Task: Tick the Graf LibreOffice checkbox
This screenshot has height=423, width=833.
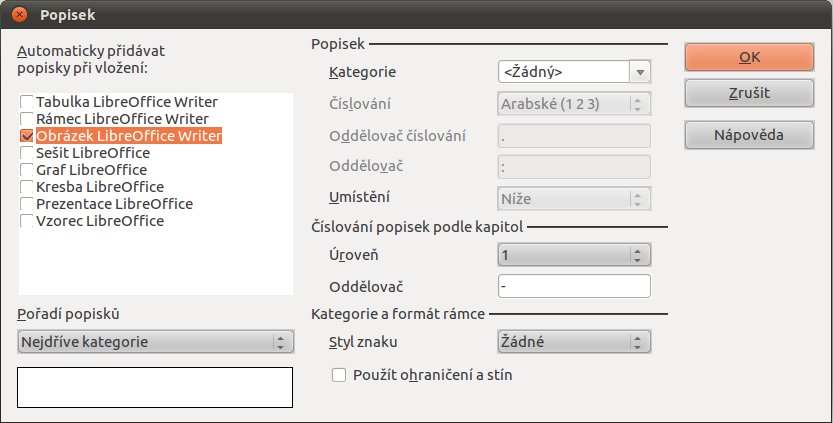Action: tap(27, 170)
